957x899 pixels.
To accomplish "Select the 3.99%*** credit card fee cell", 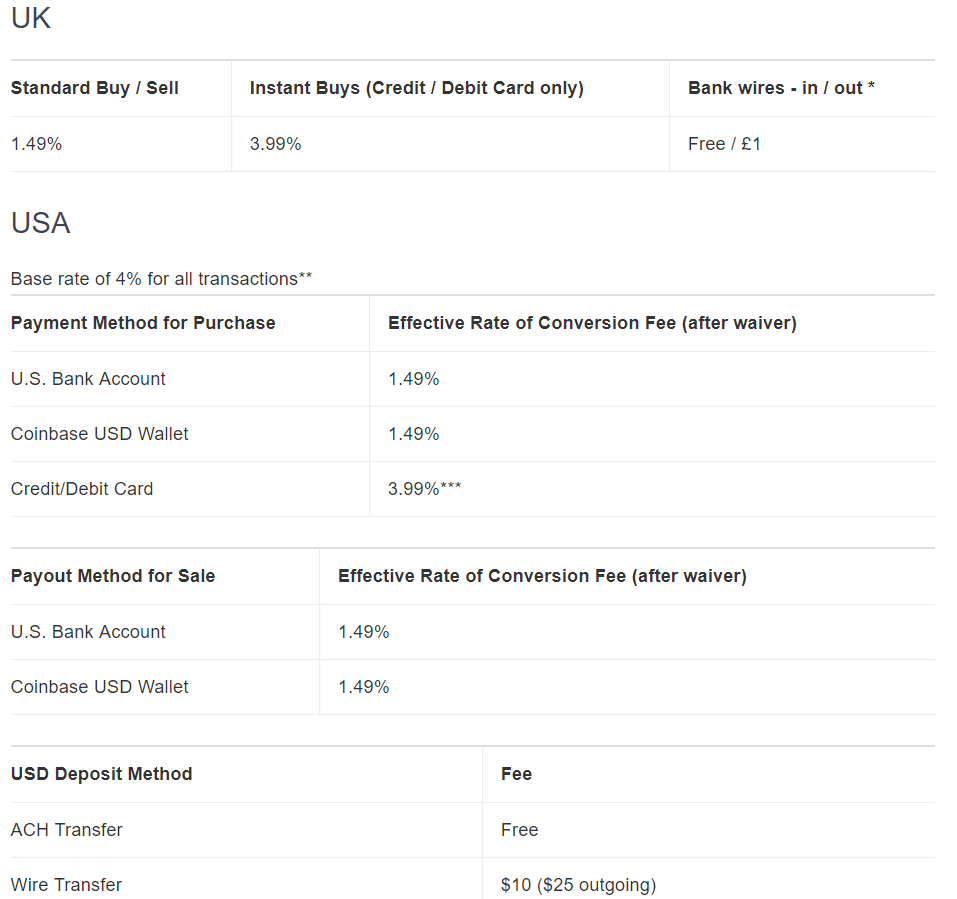I will click(424, 489).
